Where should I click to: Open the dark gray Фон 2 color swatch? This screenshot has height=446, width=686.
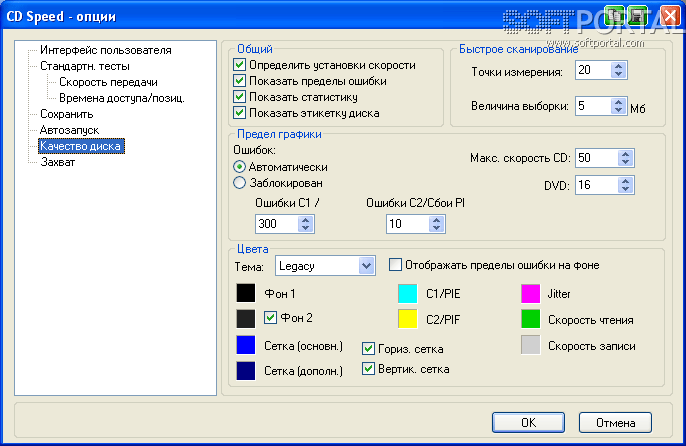(246, 319)
